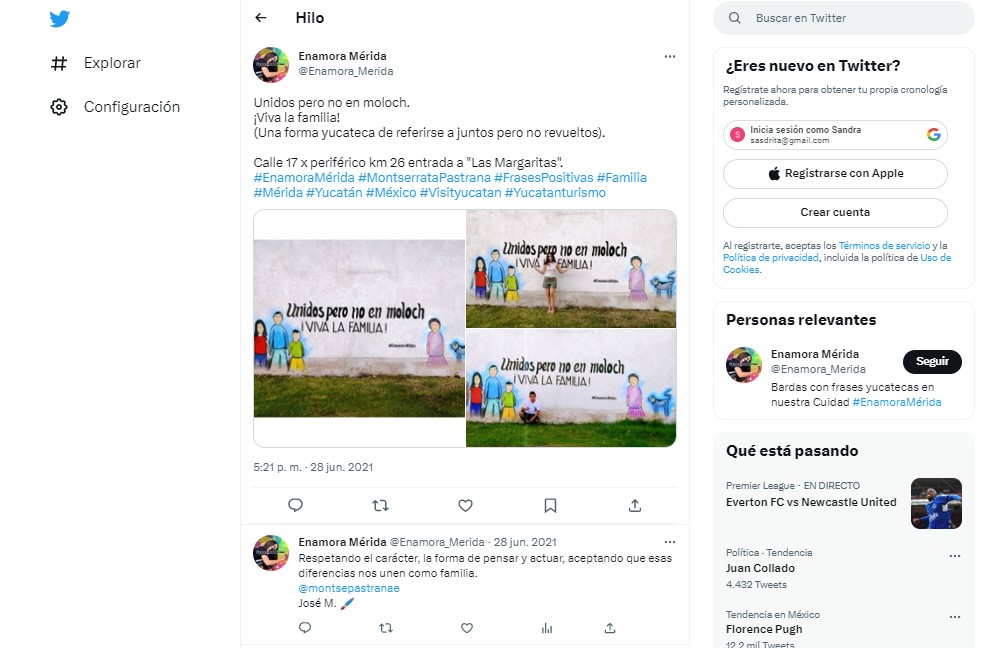
Task: Like the reply tweet by Enamora Mérida
Action: [x=467, y=628]
